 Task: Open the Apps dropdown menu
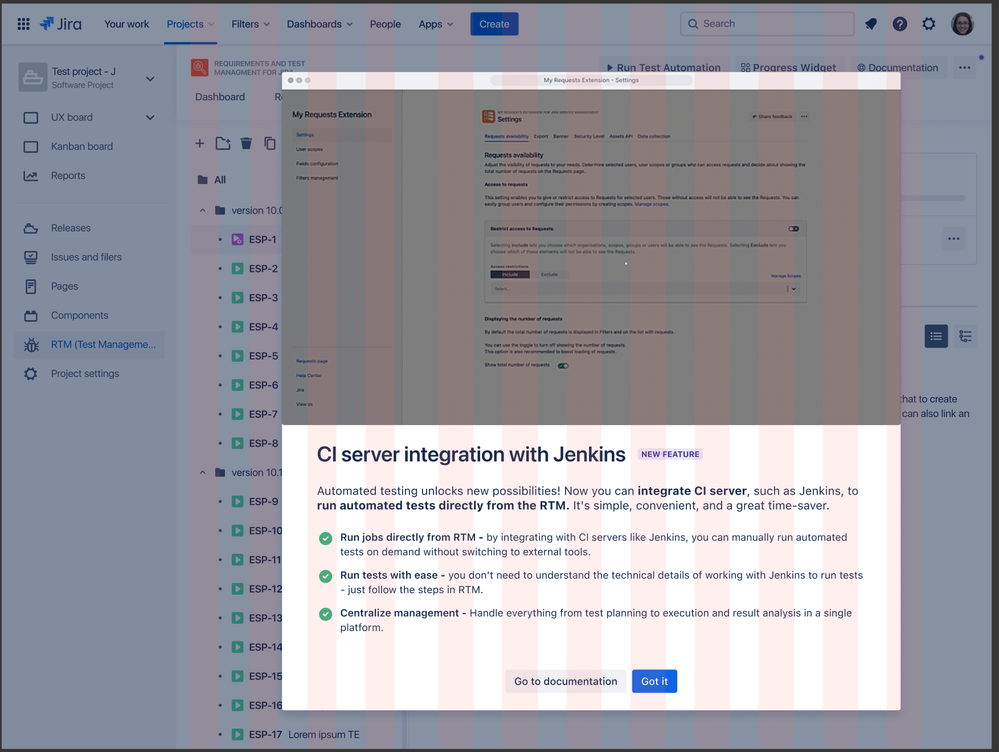click(436, 24)
